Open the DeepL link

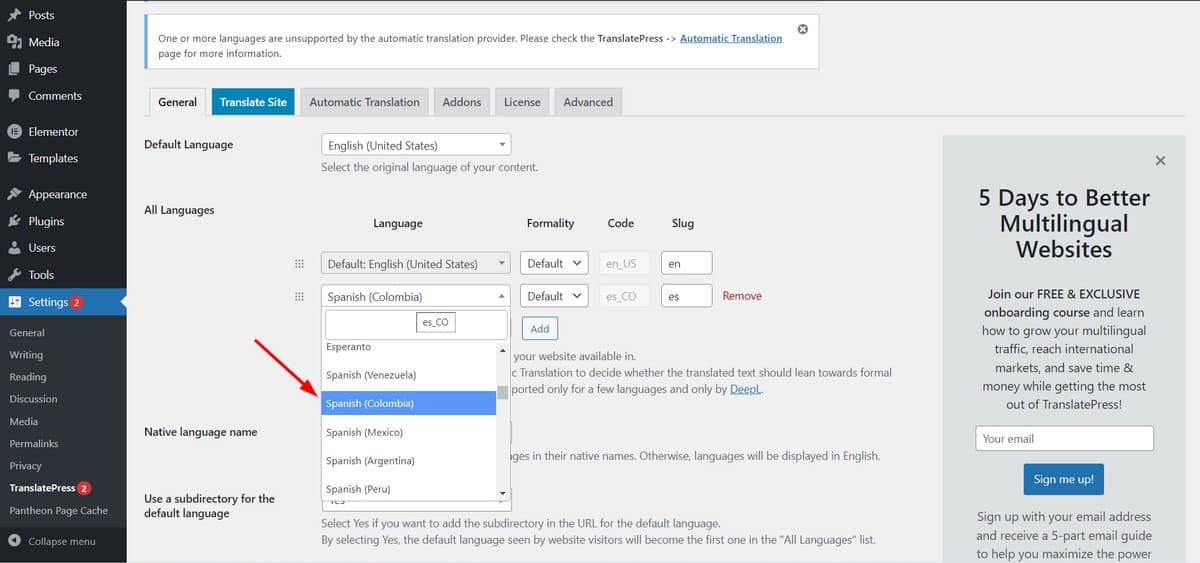coord(745,390)
